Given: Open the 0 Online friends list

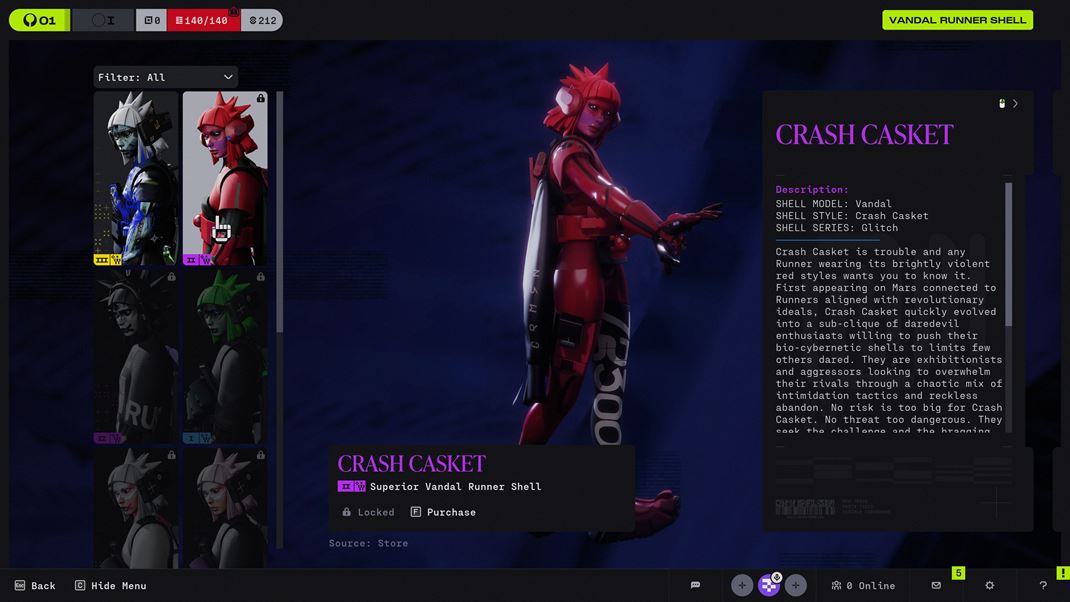Looking at the screenshot, I should (863, 585).
